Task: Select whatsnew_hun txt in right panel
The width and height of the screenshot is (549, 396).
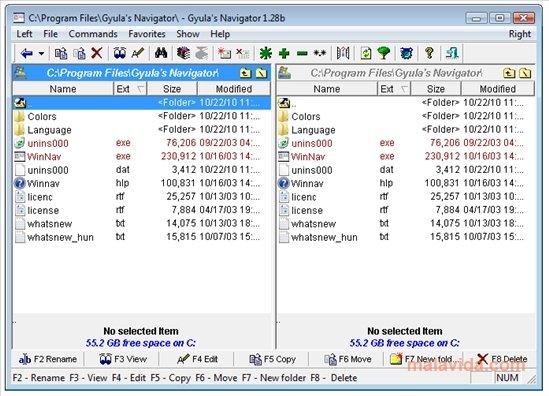Action: click(x=405, y=237)
